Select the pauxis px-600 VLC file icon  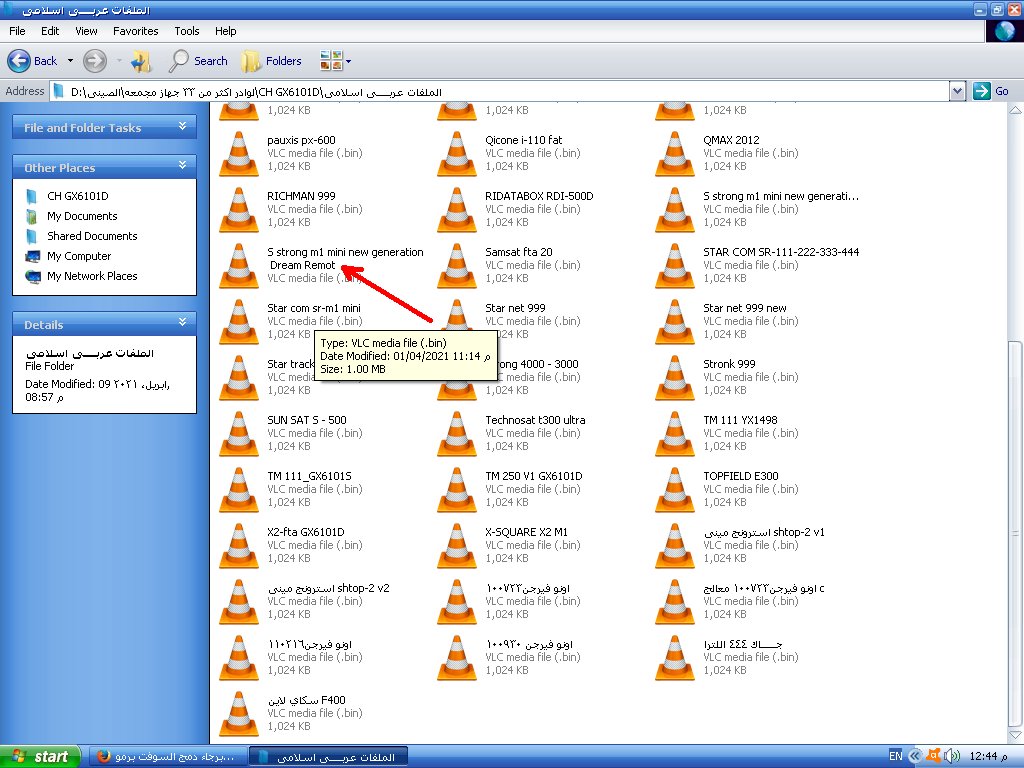point(239,153)
